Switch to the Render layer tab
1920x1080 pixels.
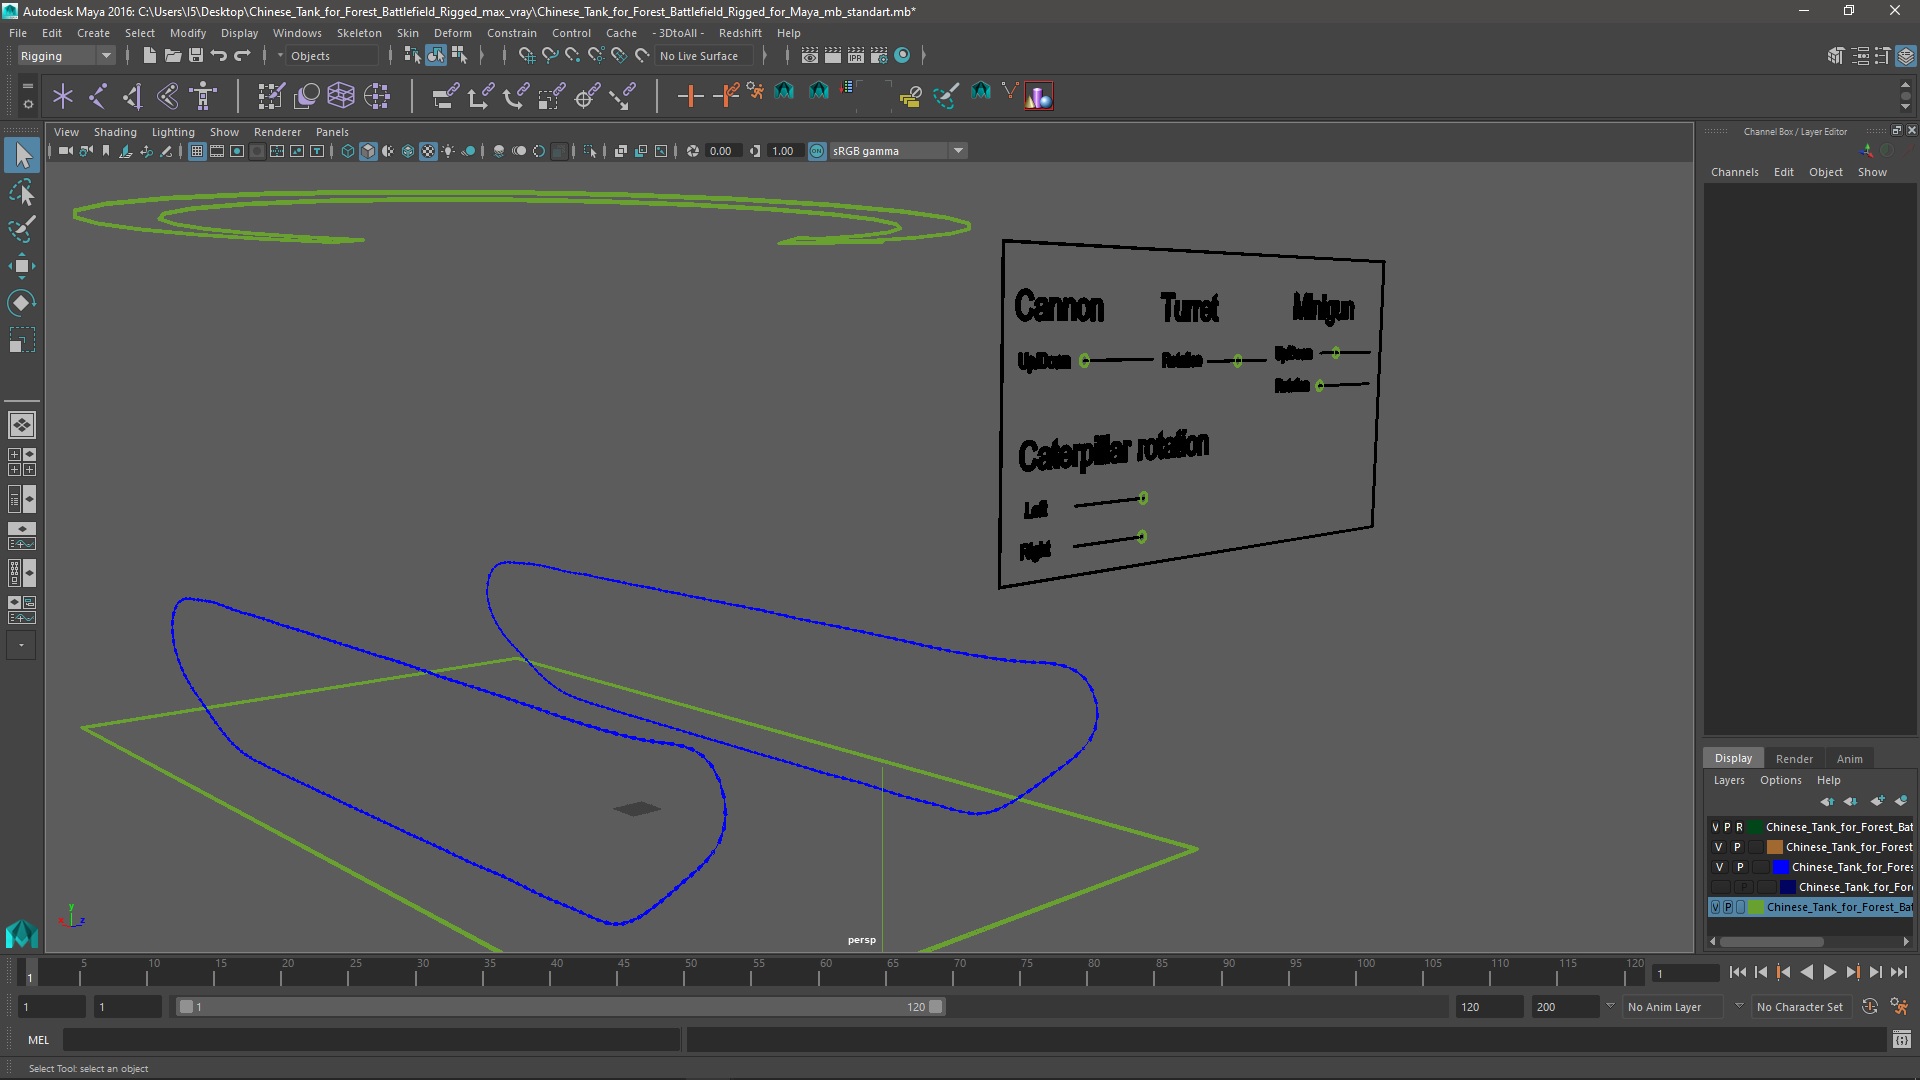point(1794,759)
